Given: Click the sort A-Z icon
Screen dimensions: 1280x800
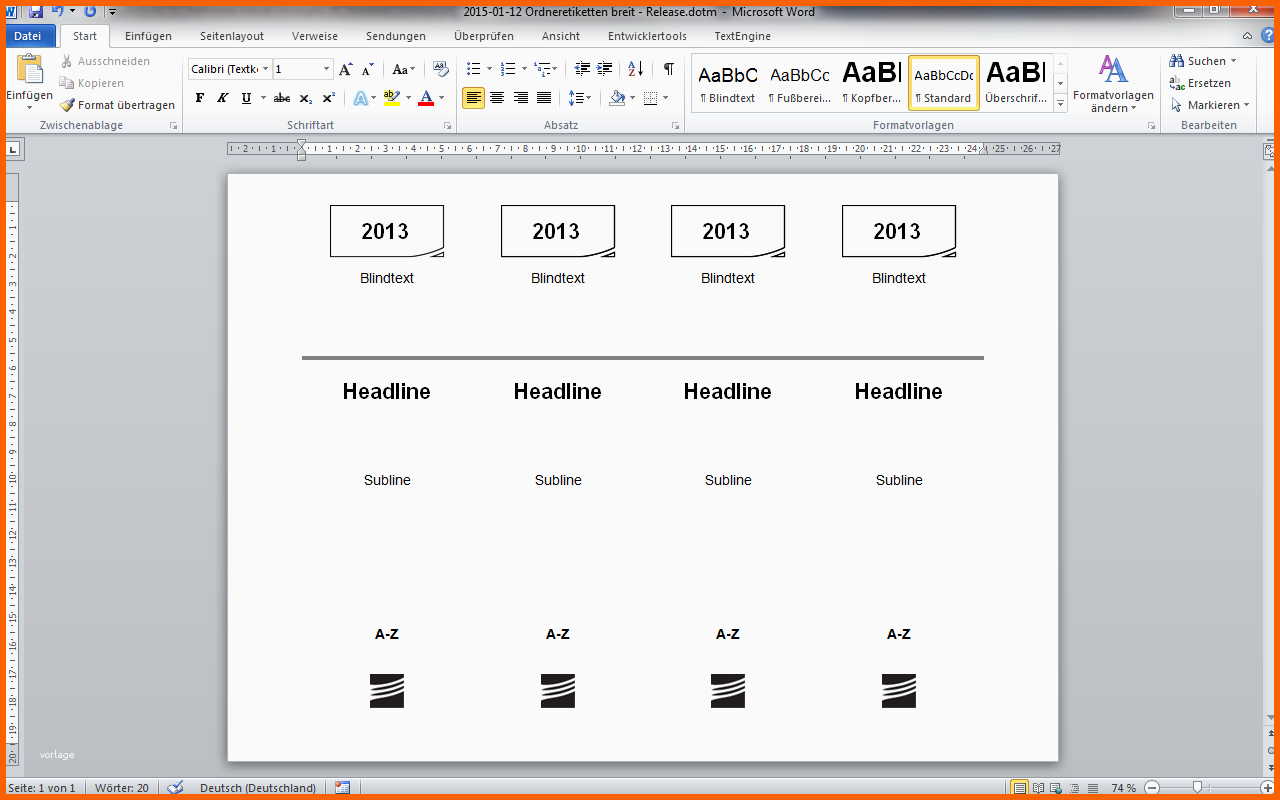Looking at the screenshot, I should (x=636, y=69).
